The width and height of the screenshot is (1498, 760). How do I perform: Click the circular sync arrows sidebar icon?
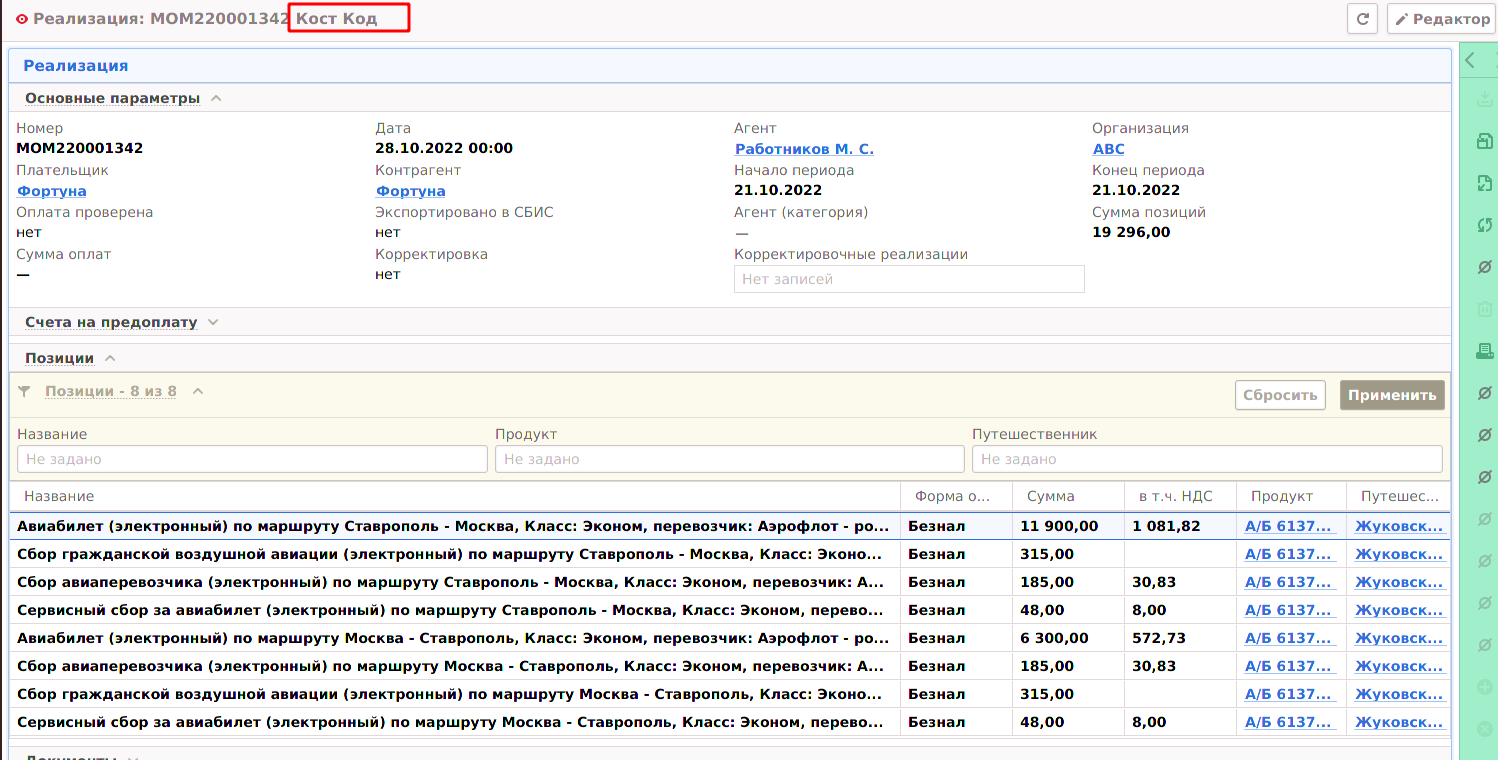[x=1485, y=225]
